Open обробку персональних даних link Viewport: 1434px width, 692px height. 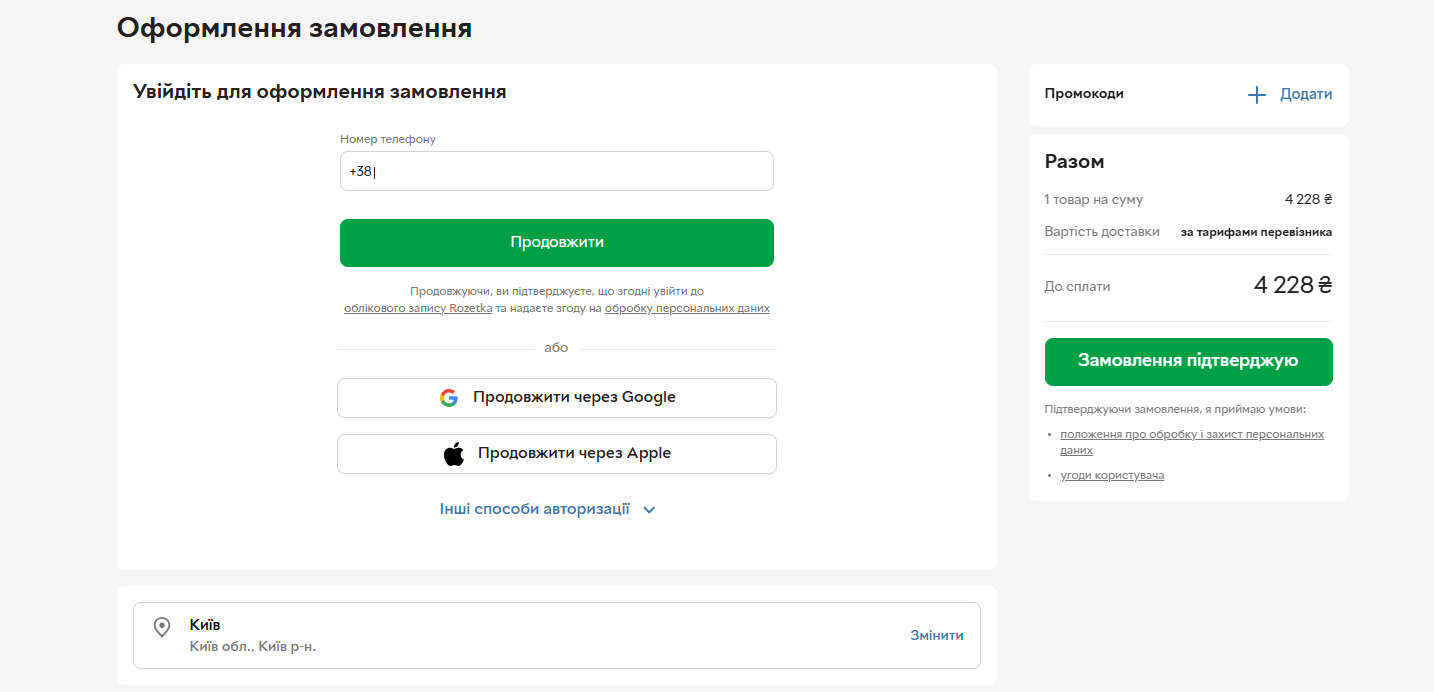687,308
